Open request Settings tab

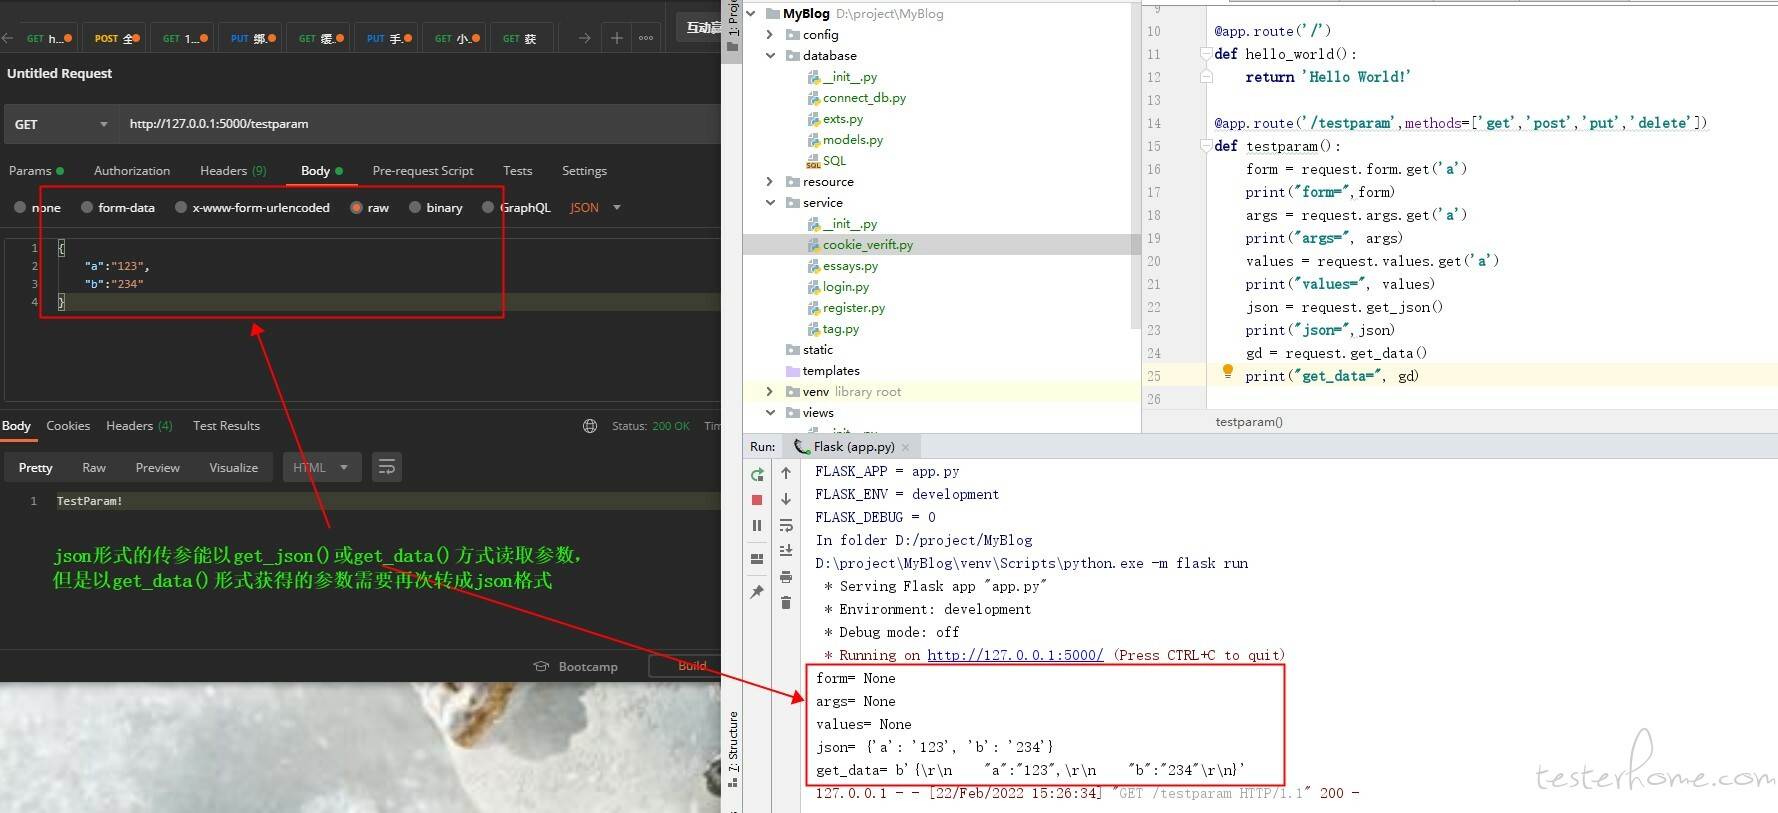pyautogui.click(x=584, y=171)
